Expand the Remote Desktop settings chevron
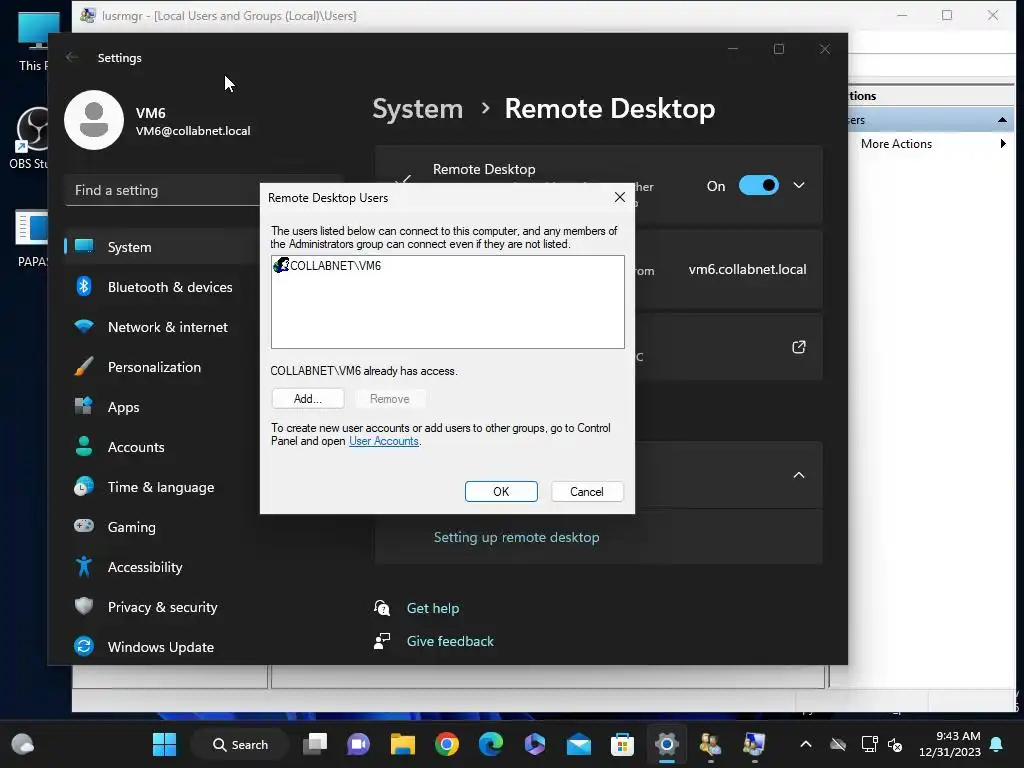The height and width of the screenshot is (768, 1024). 799,185
